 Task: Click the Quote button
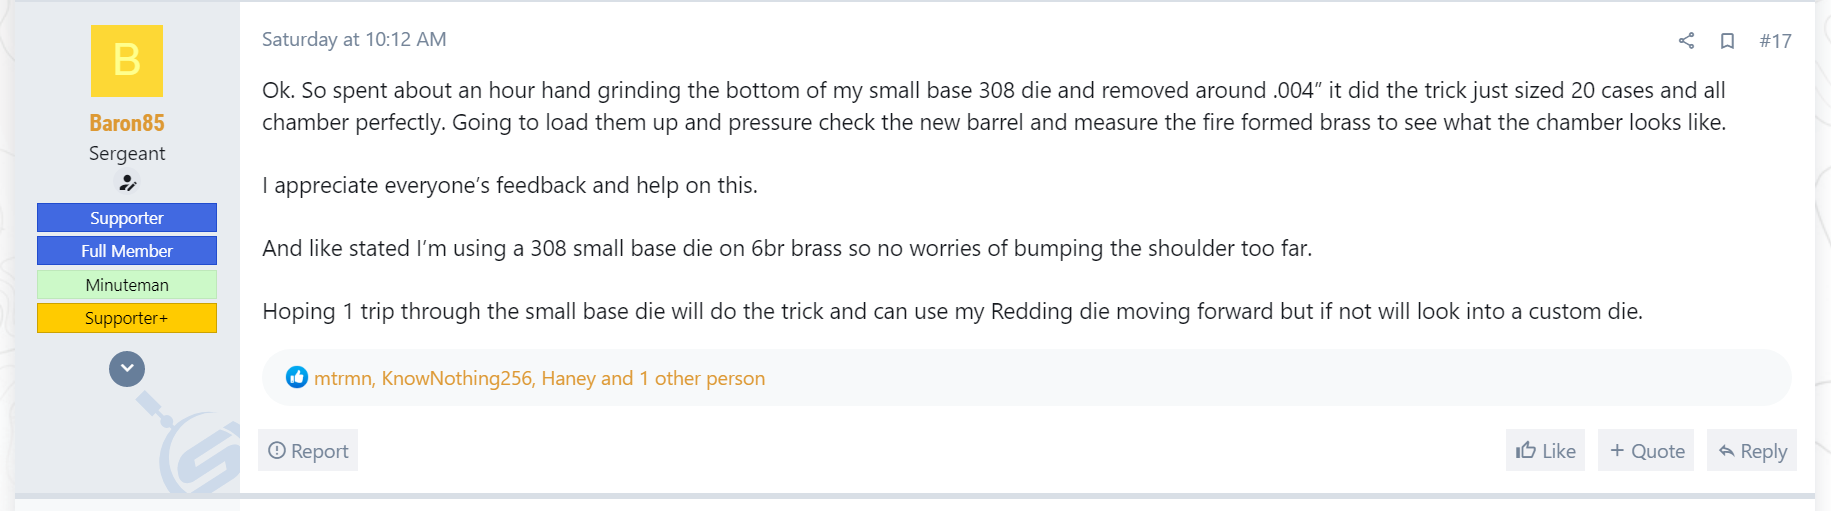1646,451
